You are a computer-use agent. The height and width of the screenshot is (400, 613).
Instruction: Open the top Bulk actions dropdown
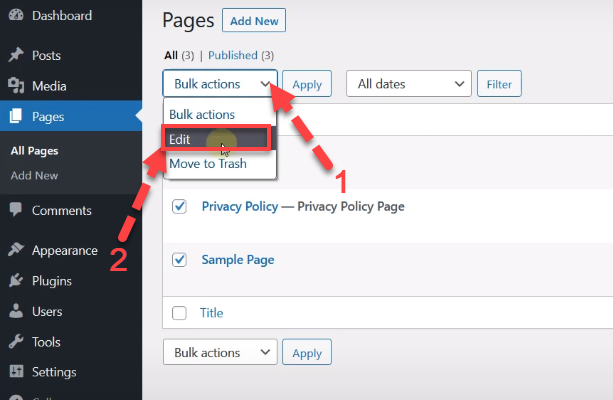[220, 84]
